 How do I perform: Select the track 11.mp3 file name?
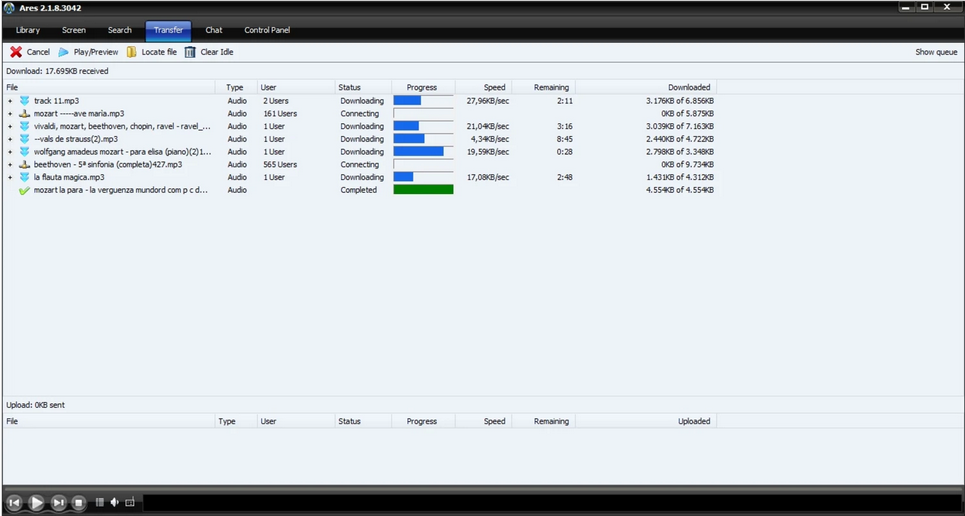(x=57, y=101)
